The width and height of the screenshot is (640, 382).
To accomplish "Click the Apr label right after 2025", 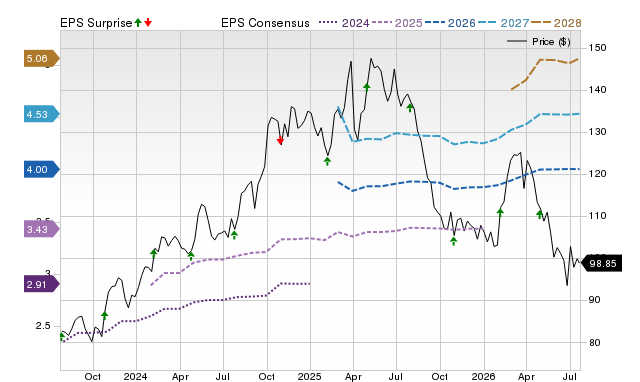I will [353, 376].
